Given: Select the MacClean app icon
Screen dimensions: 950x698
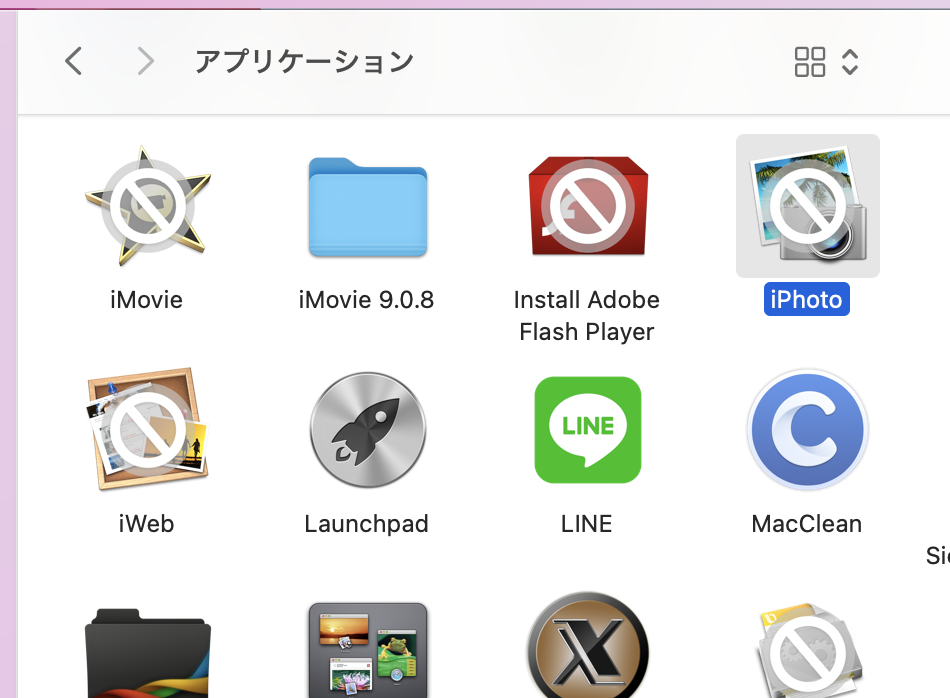Looking at the screenshot, I should click(808, 430).
